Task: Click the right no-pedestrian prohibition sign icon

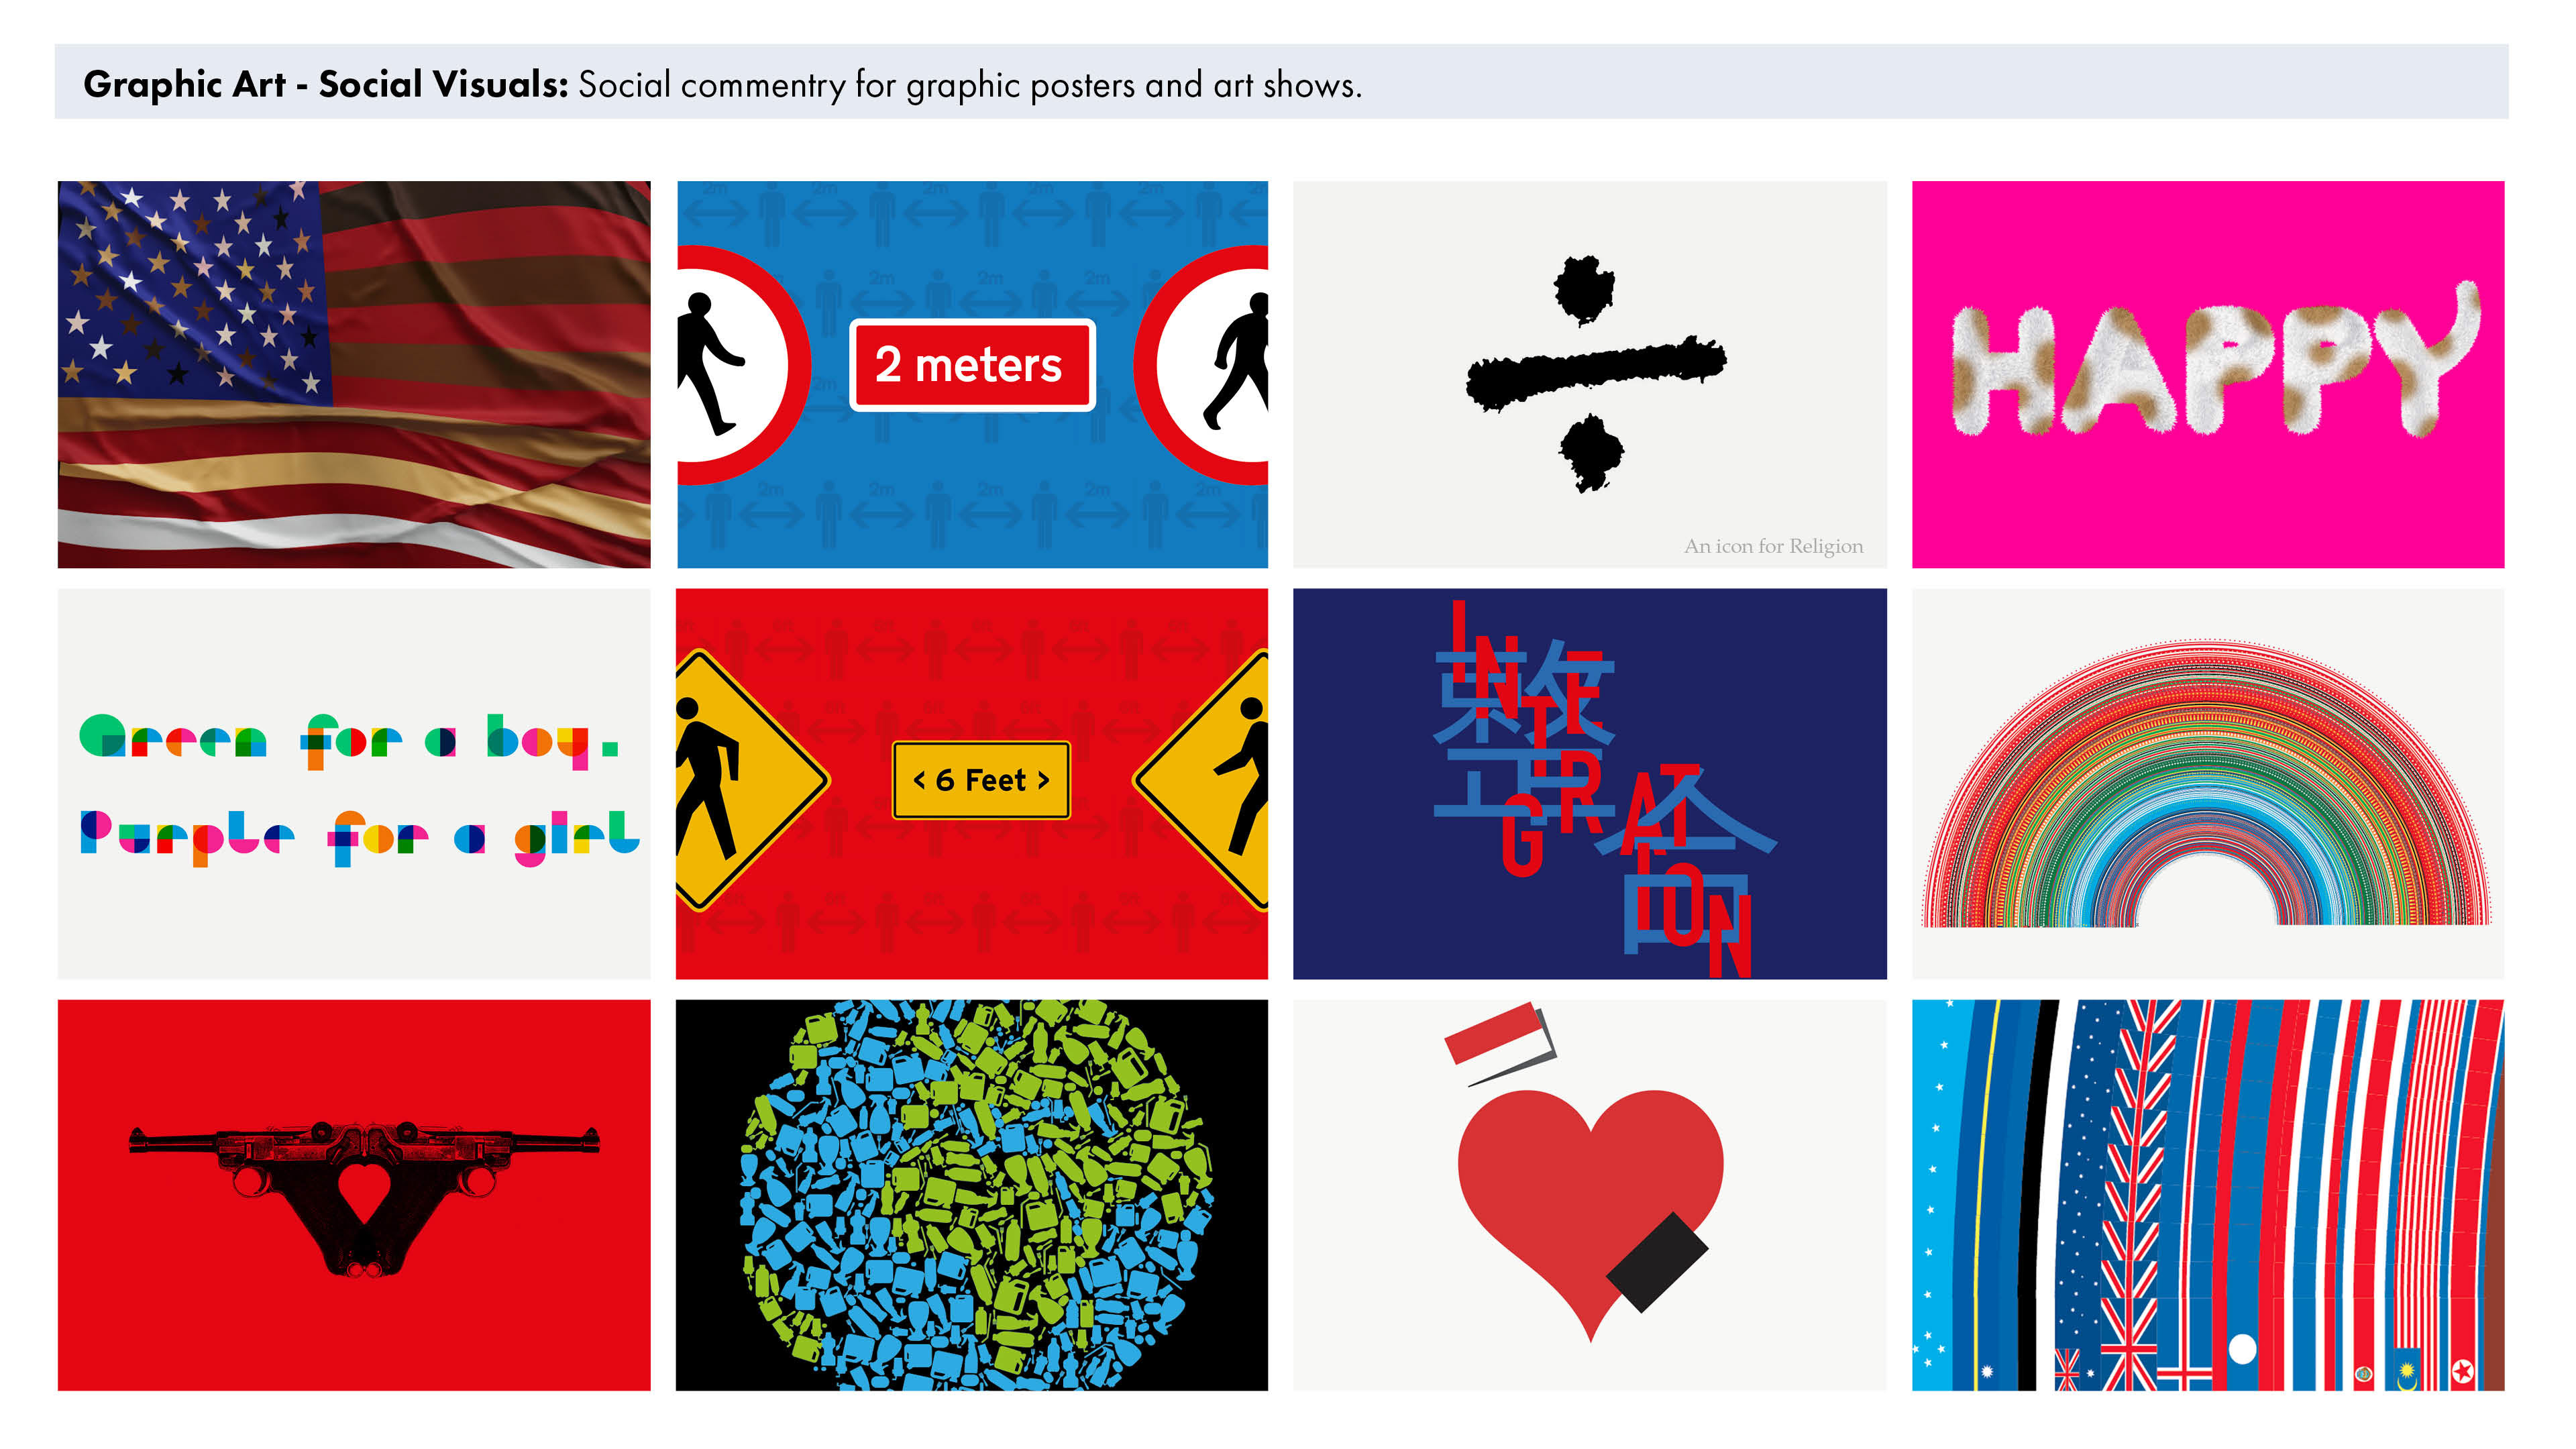Action: pos(1202,365)
